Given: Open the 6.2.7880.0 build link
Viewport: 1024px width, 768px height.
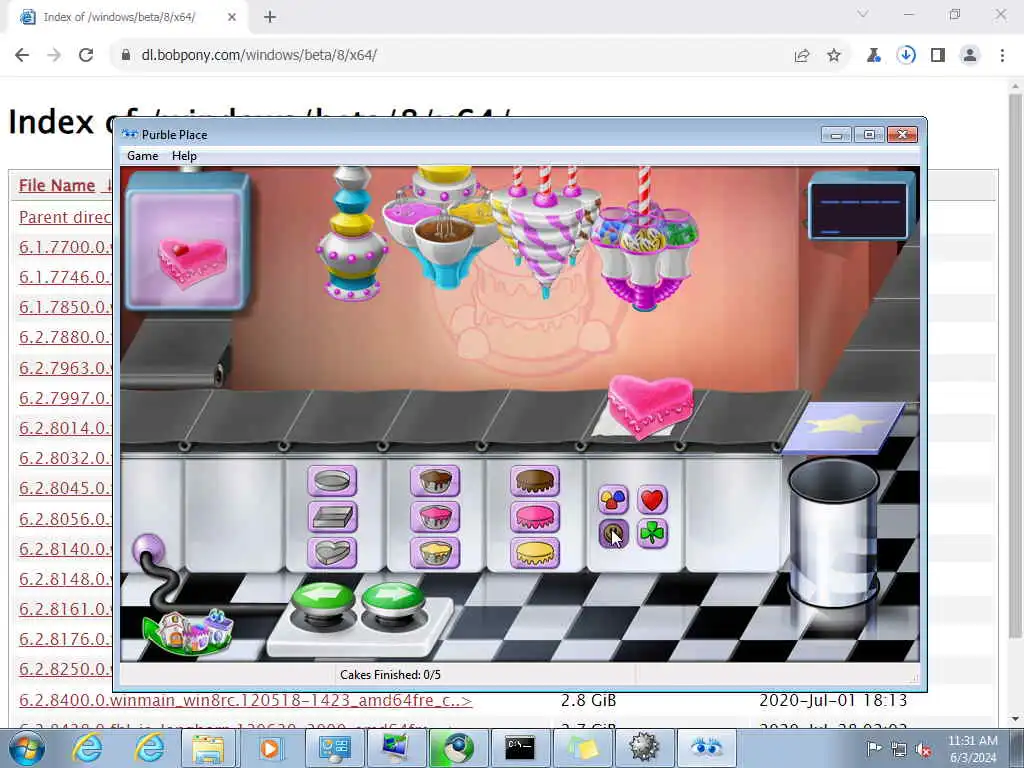Looking at the screenshot, I should click(x=65, y=337).
